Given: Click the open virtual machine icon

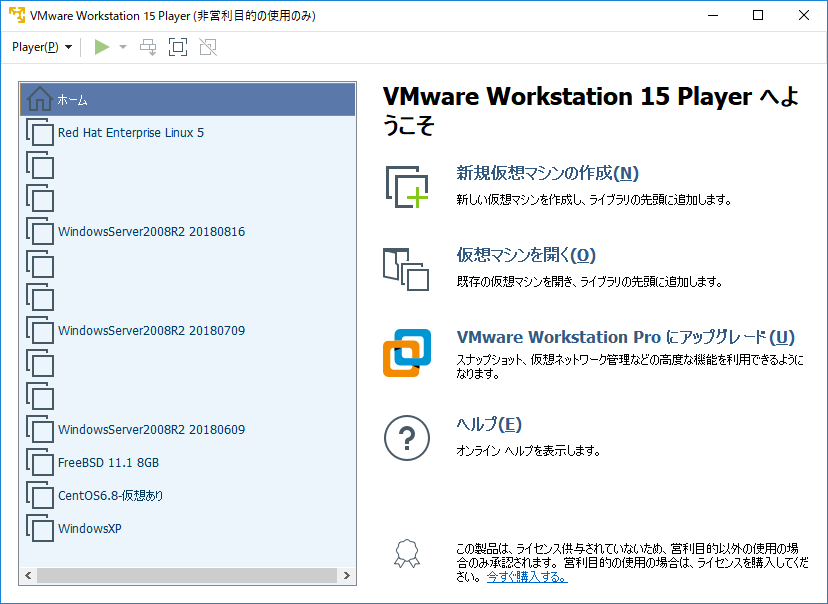Looking at the screenshot, I should pos(406,269).
